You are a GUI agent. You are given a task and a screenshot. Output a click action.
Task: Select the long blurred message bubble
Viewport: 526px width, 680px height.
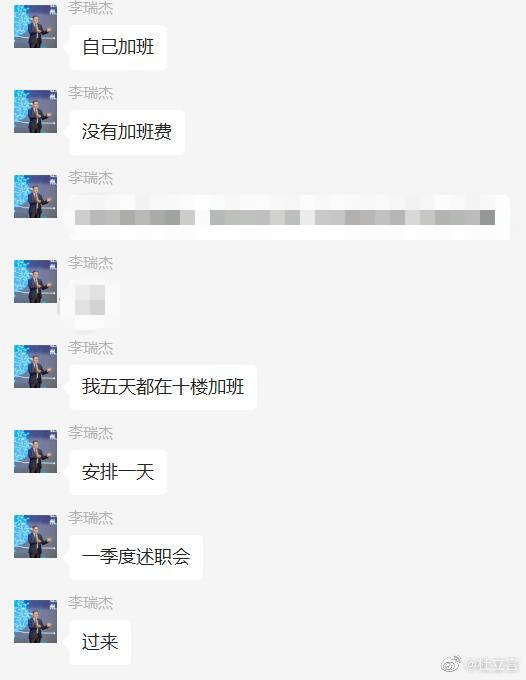(x=289, y=217)
